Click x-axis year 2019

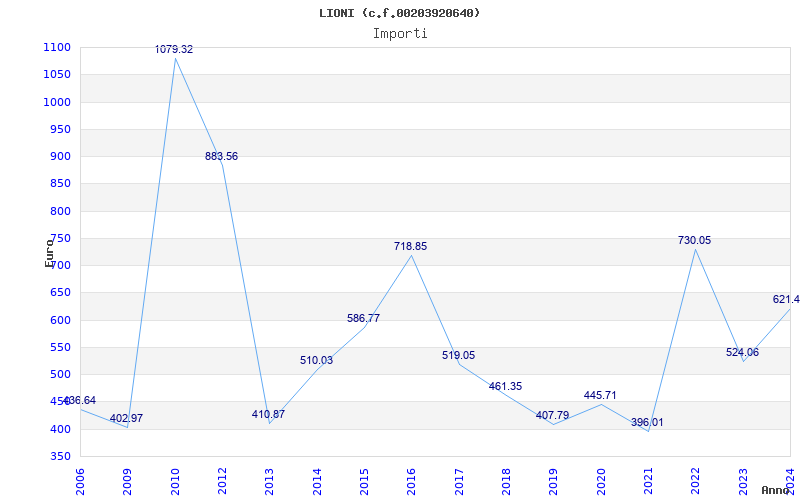pos(553,482)
